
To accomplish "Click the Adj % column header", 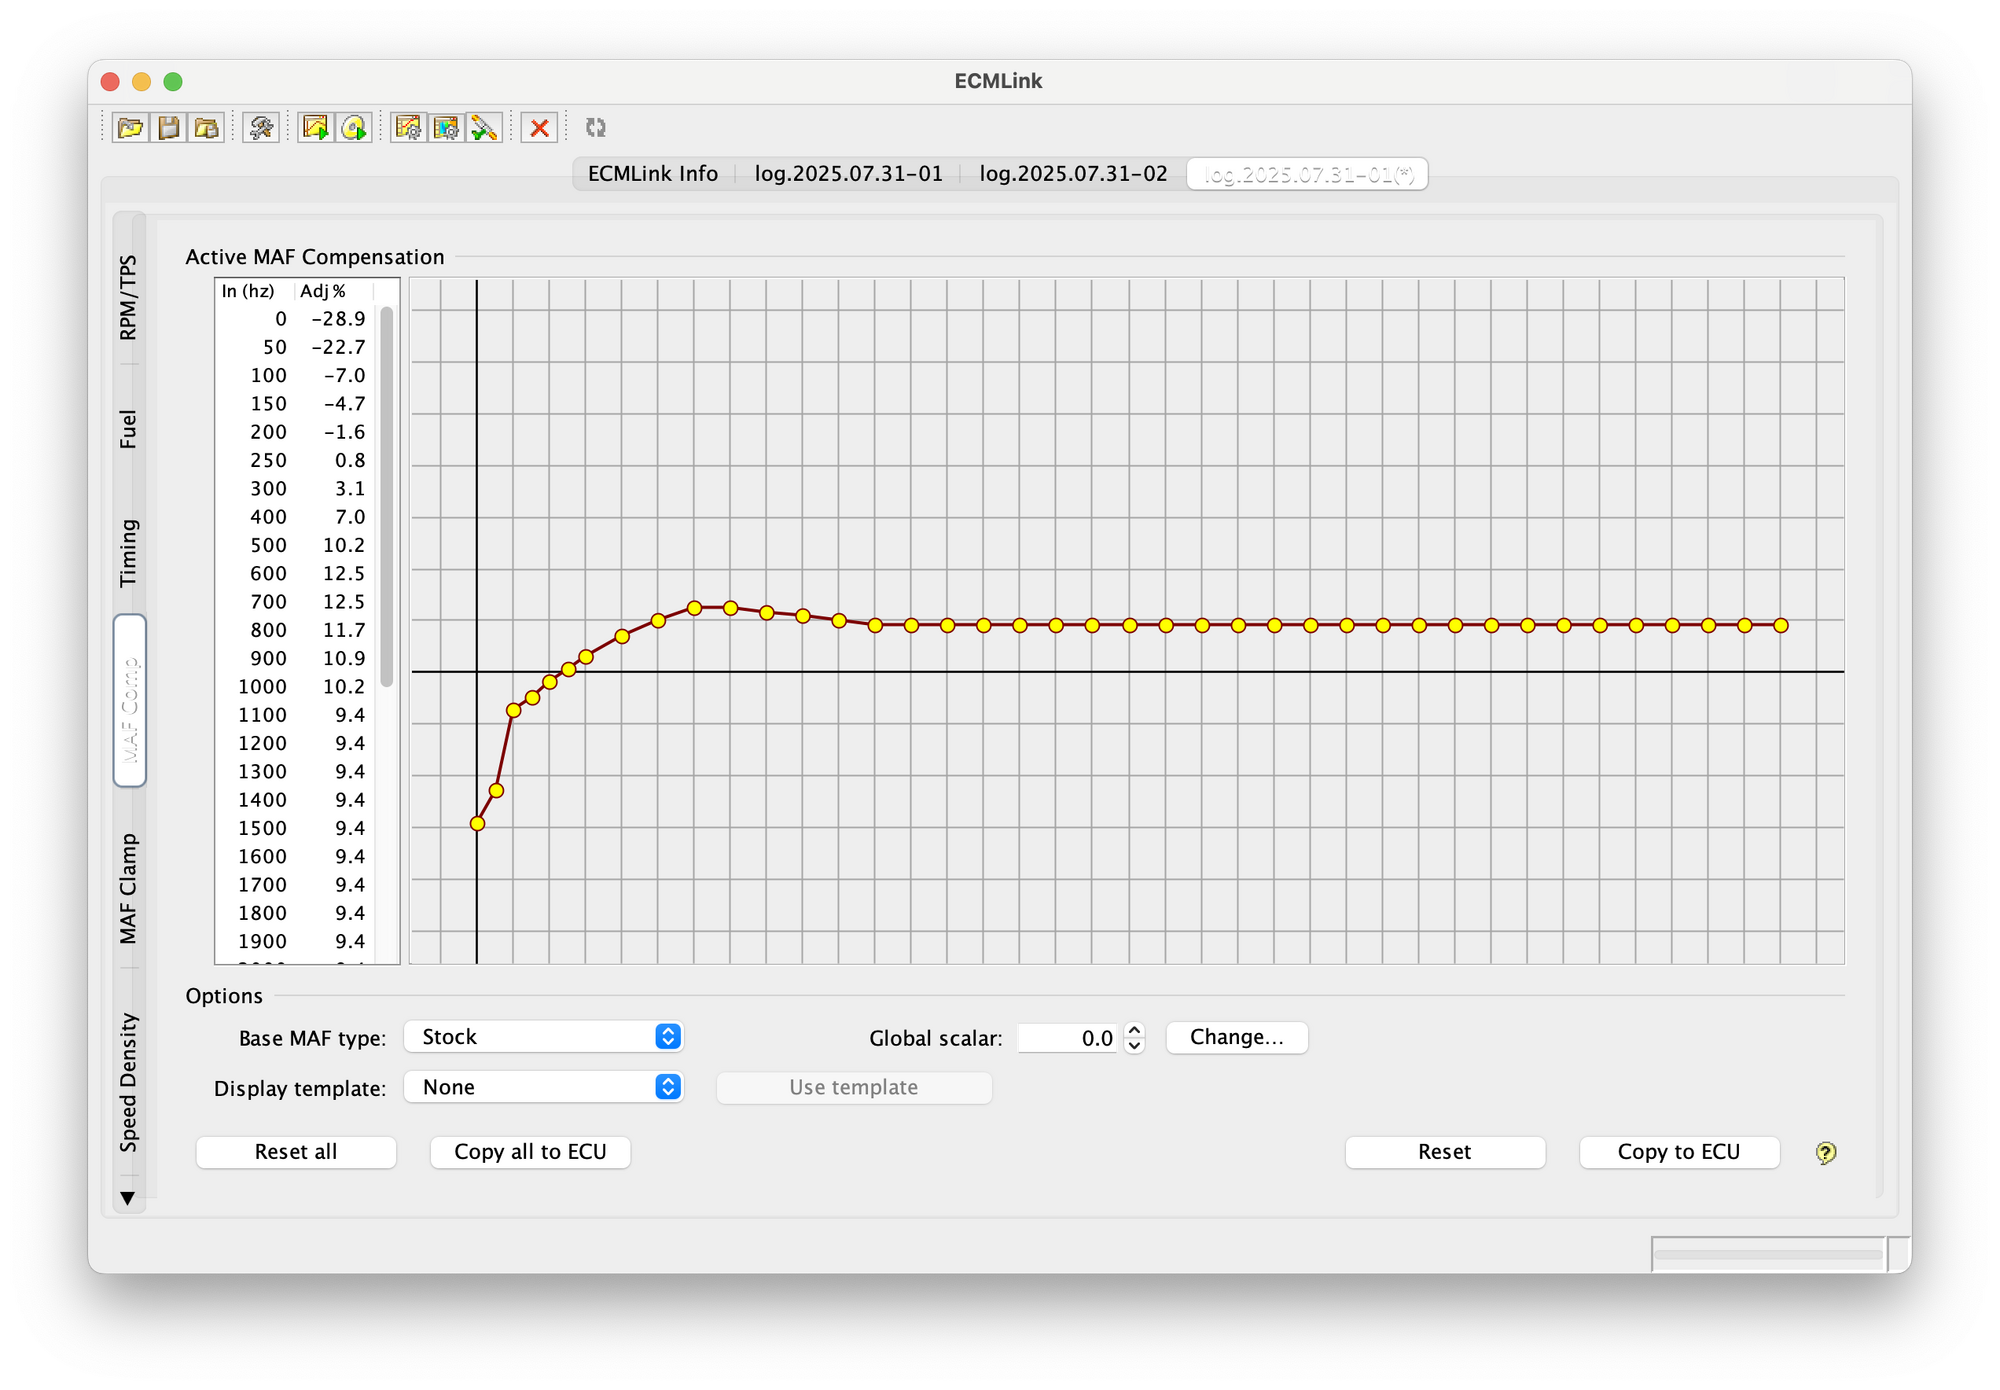I will point(333,291).
